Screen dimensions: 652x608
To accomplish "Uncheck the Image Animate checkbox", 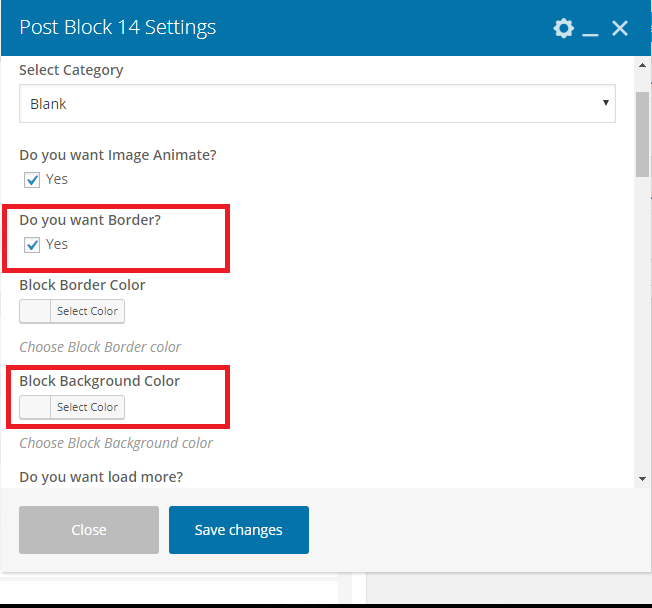I will (32, 180).
